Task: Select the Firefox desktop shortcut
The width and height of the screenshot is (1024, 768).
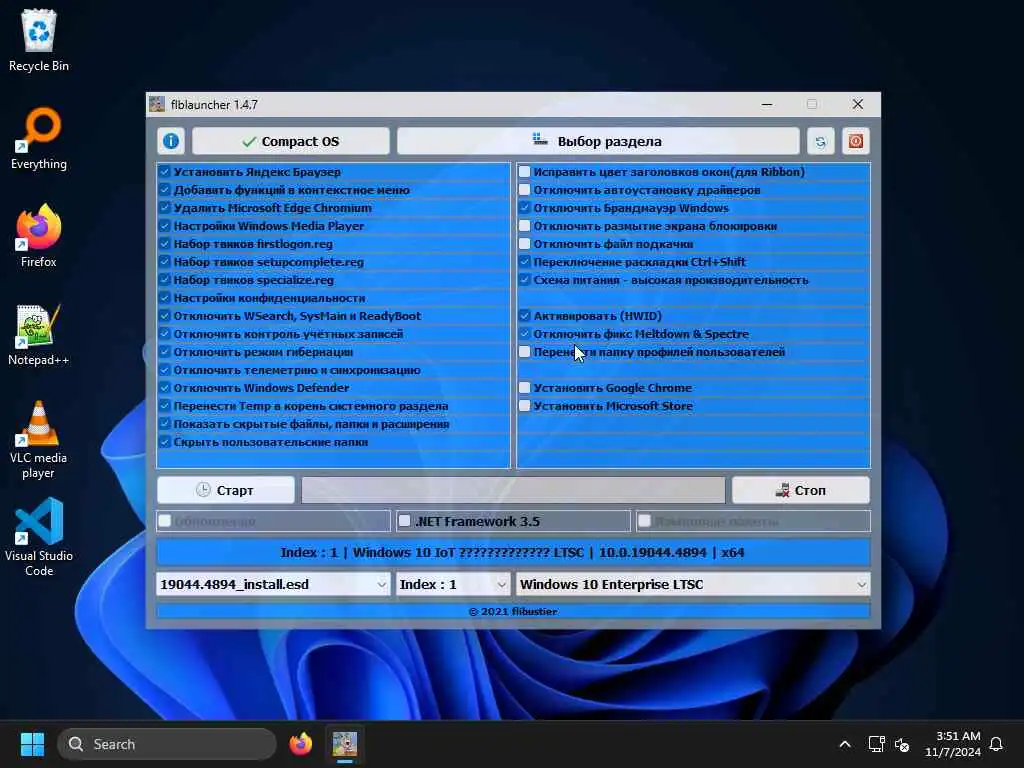Action: click(x=39, y=236)
